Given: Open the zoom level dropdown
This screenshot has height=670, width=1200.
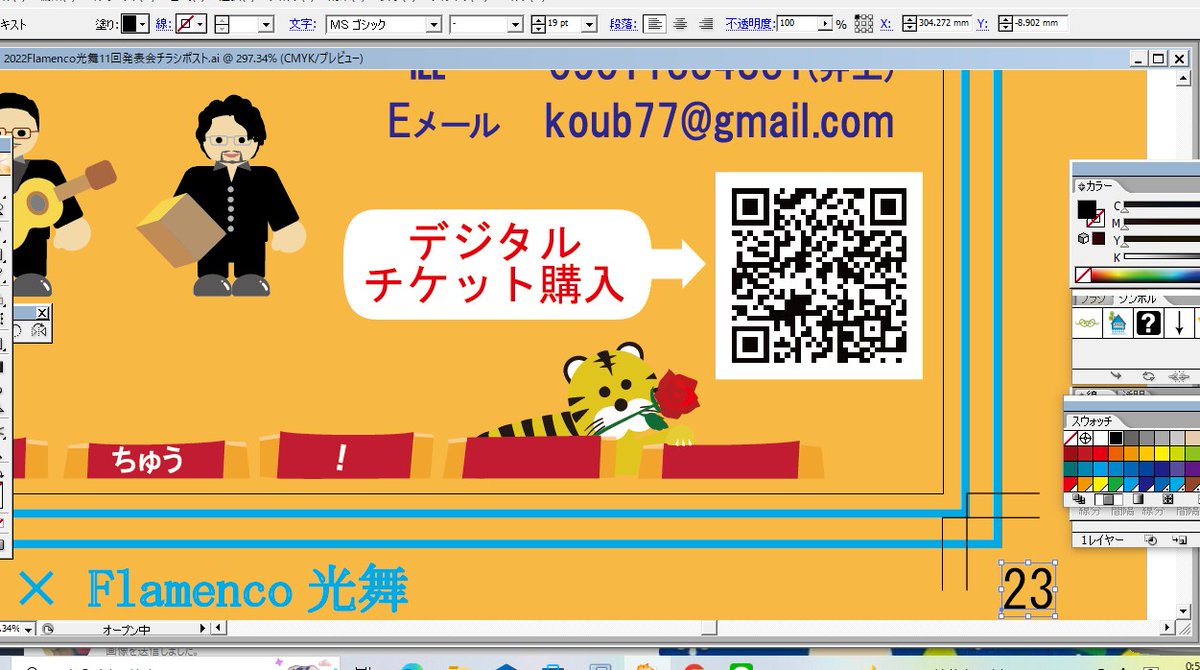Looking at the screenshot, I should click(x=26, y=629).
